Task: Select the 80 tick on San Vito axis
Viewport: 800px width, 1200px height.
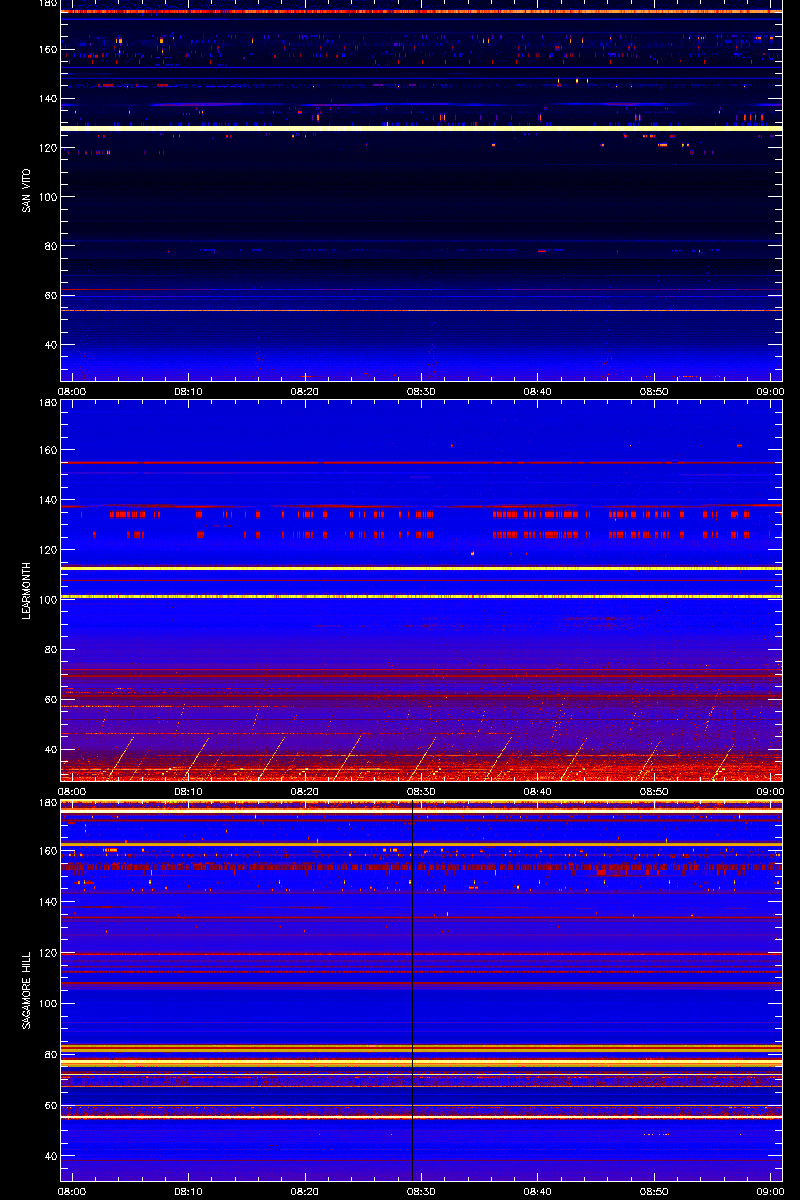Action: 52,246
